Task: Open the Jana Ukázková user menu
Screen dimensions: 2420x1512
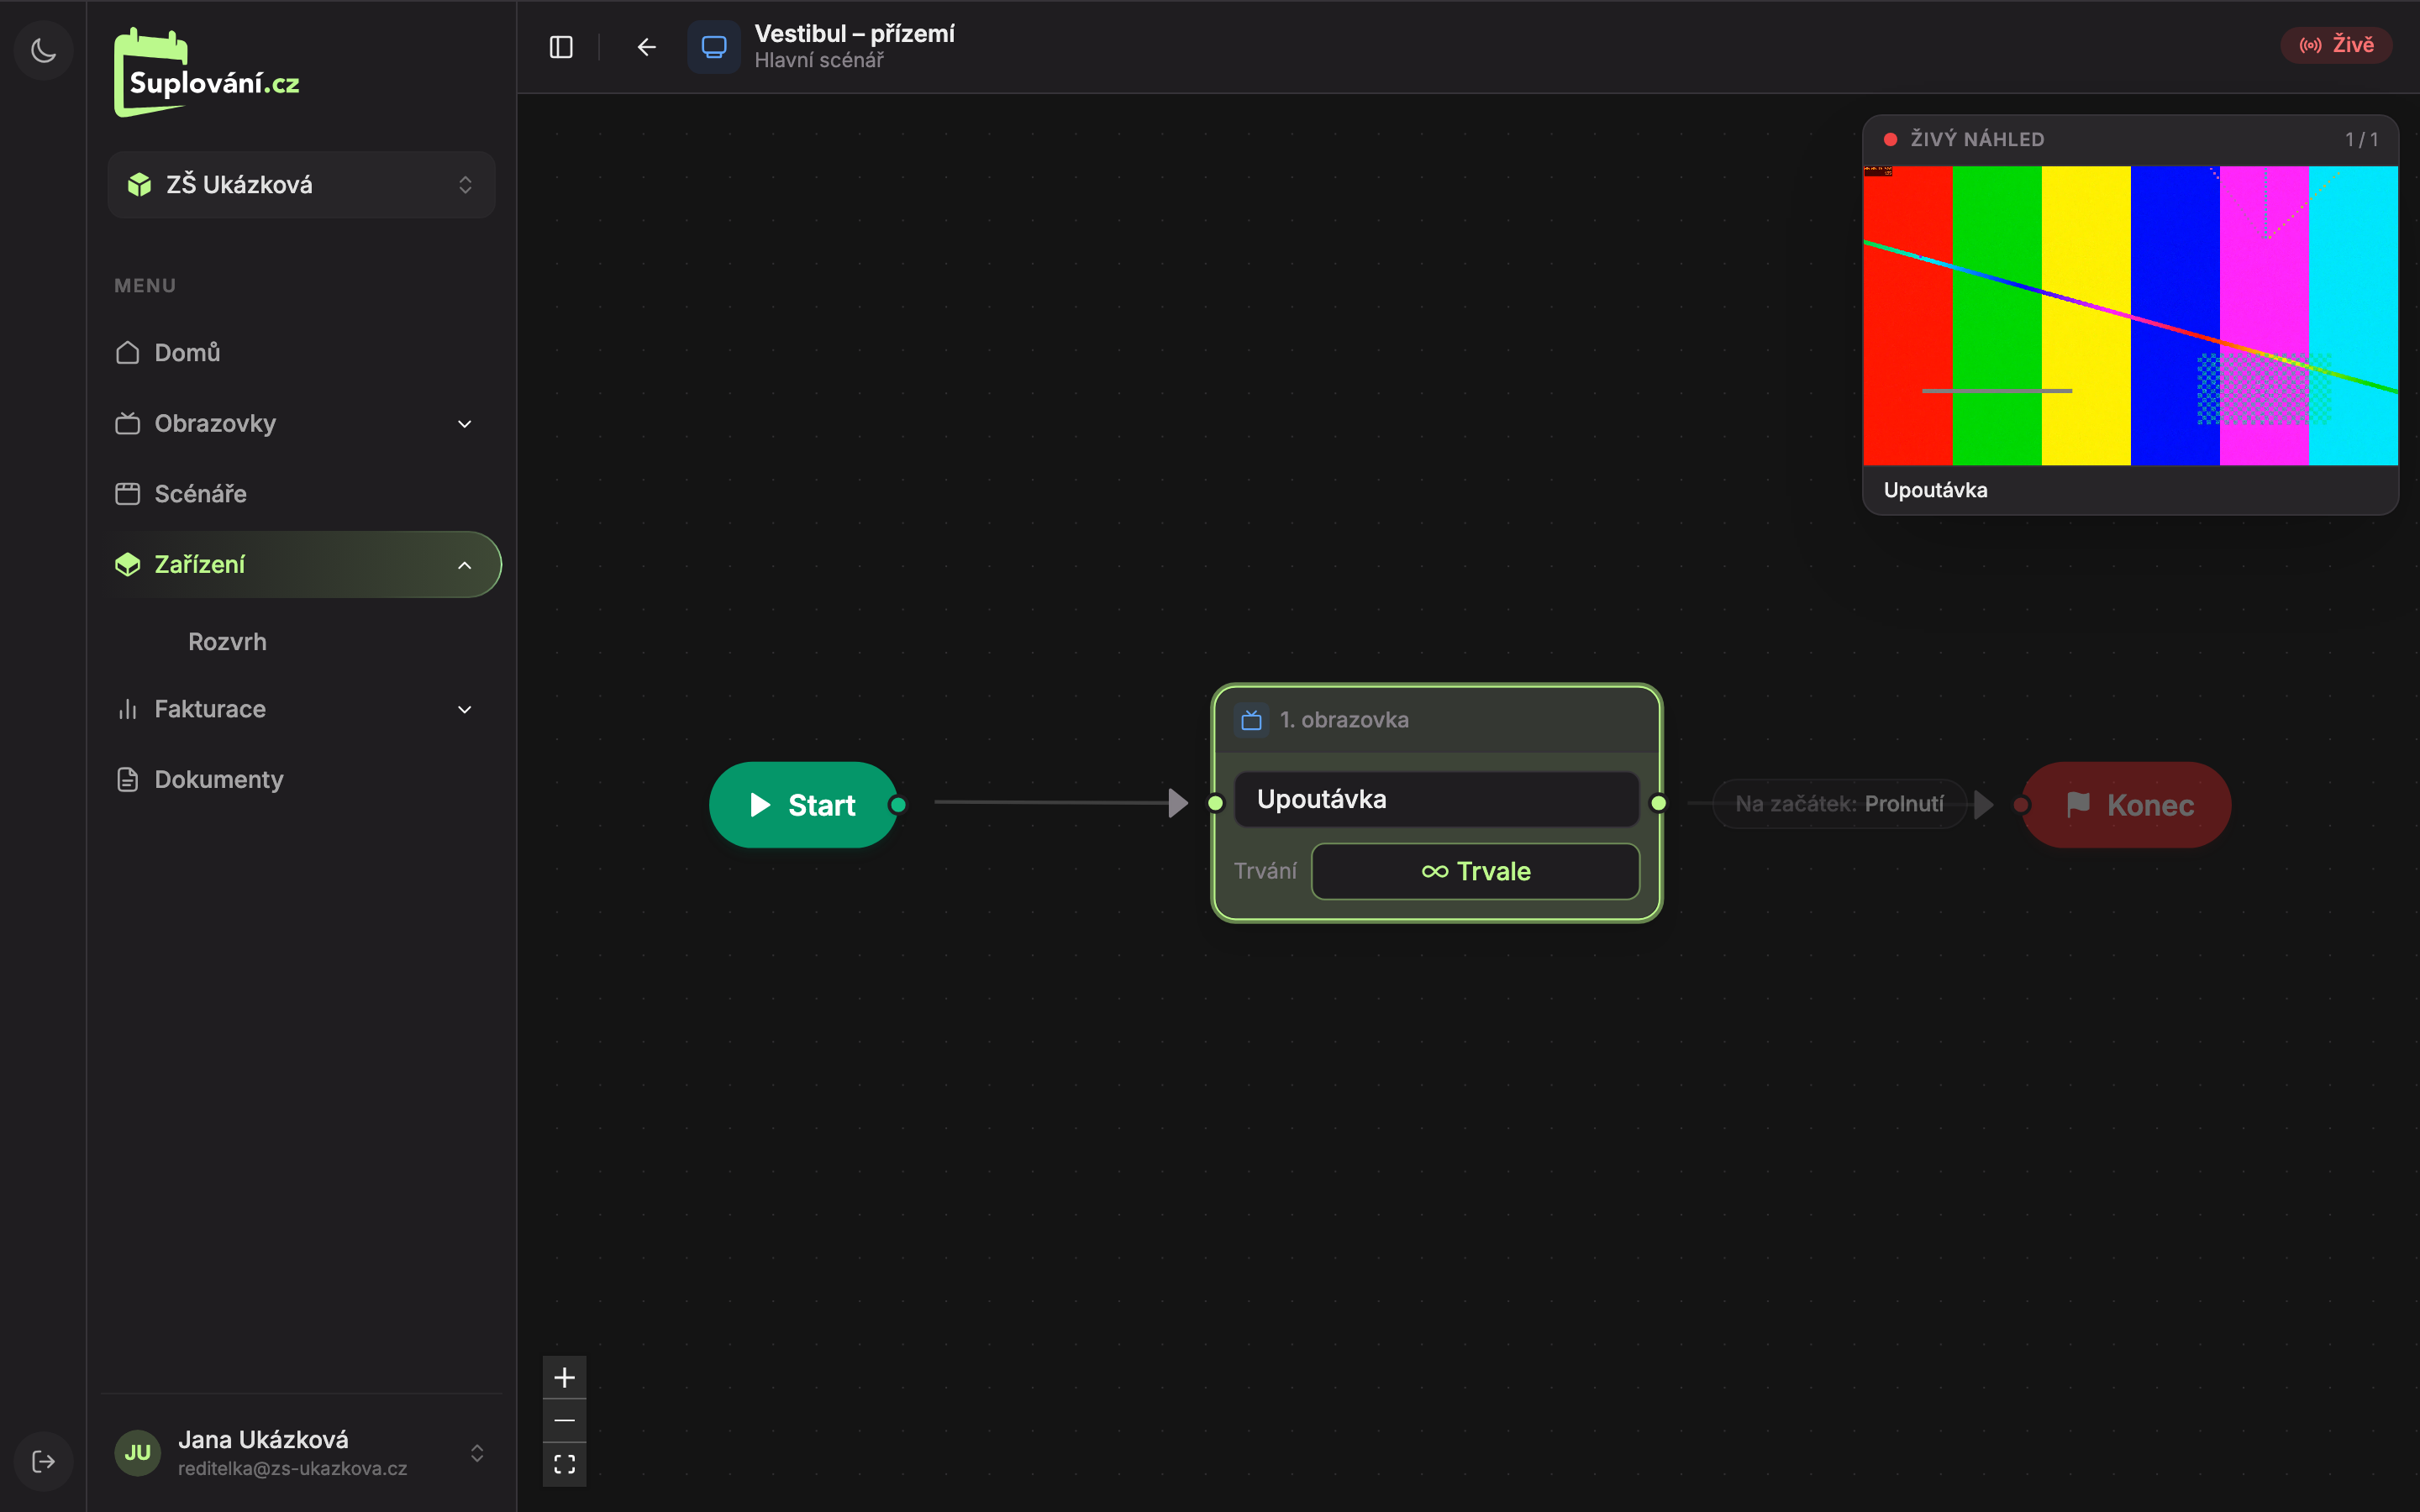Action: (x=301, y=1452)
